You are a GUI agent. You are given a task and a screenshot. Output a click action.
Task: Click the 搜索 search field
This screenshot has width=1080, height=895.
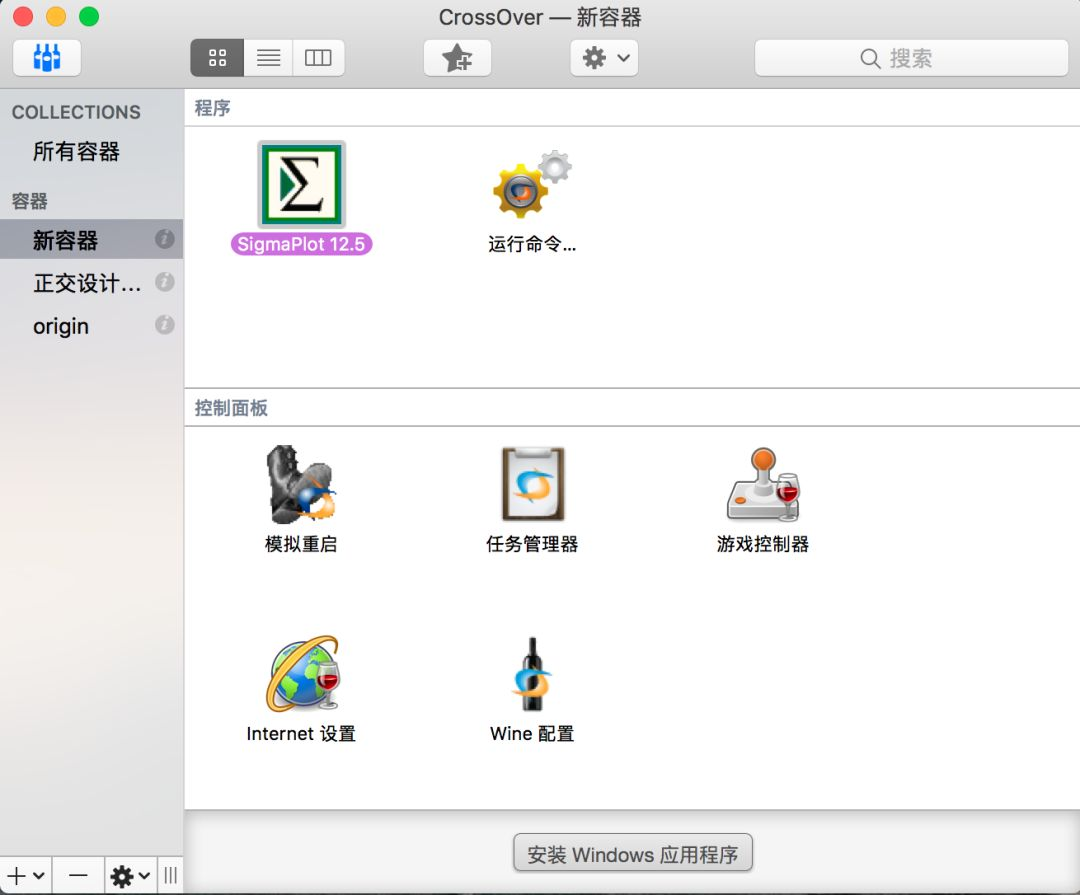point(911,58)
